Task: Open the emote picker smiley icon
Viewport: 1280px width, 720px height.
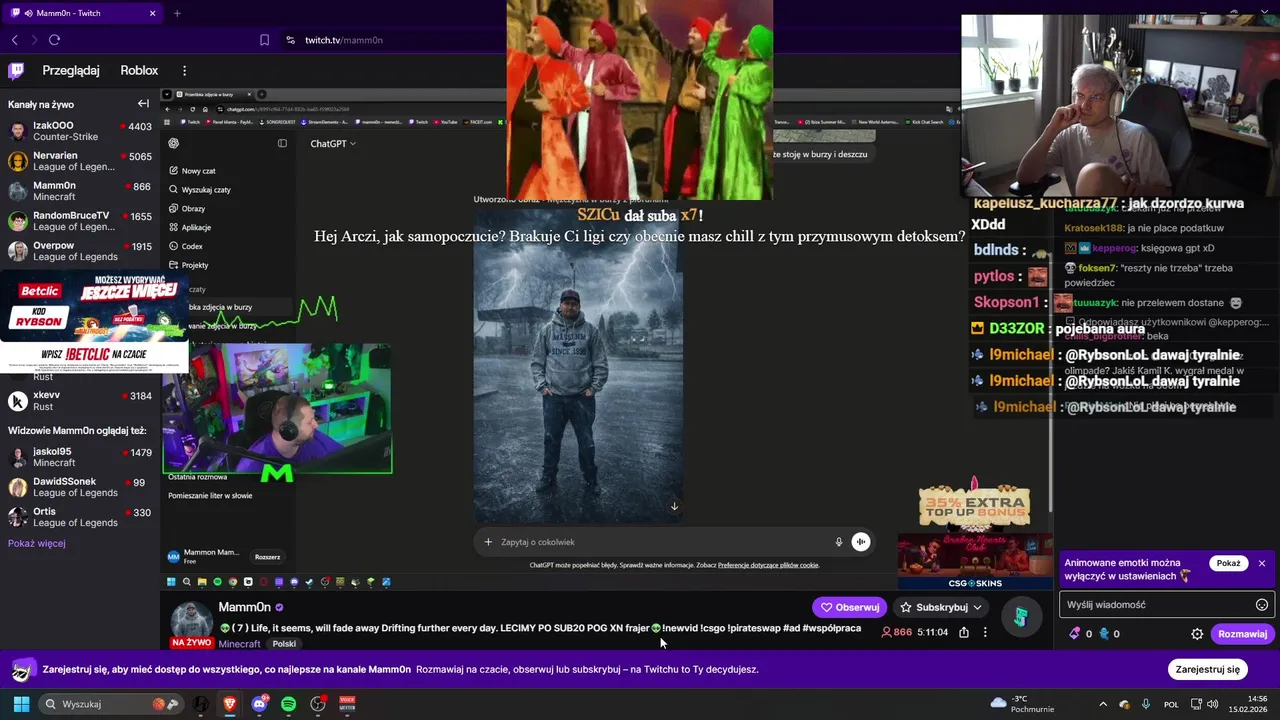Action: tap(1262, 604)
